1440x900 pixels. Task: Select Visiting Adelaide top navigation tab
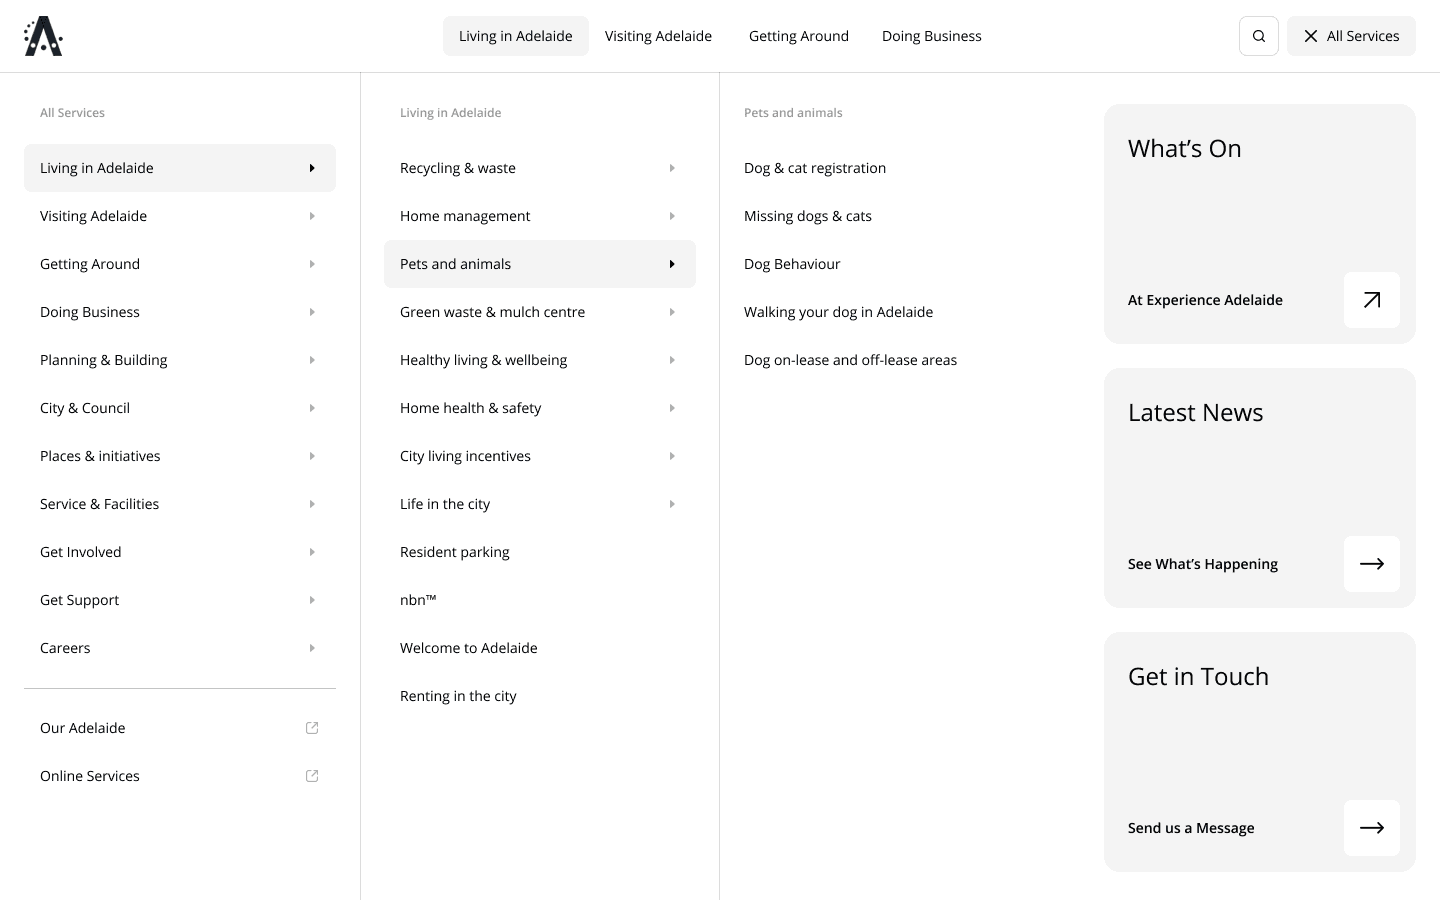coord(658,36)
